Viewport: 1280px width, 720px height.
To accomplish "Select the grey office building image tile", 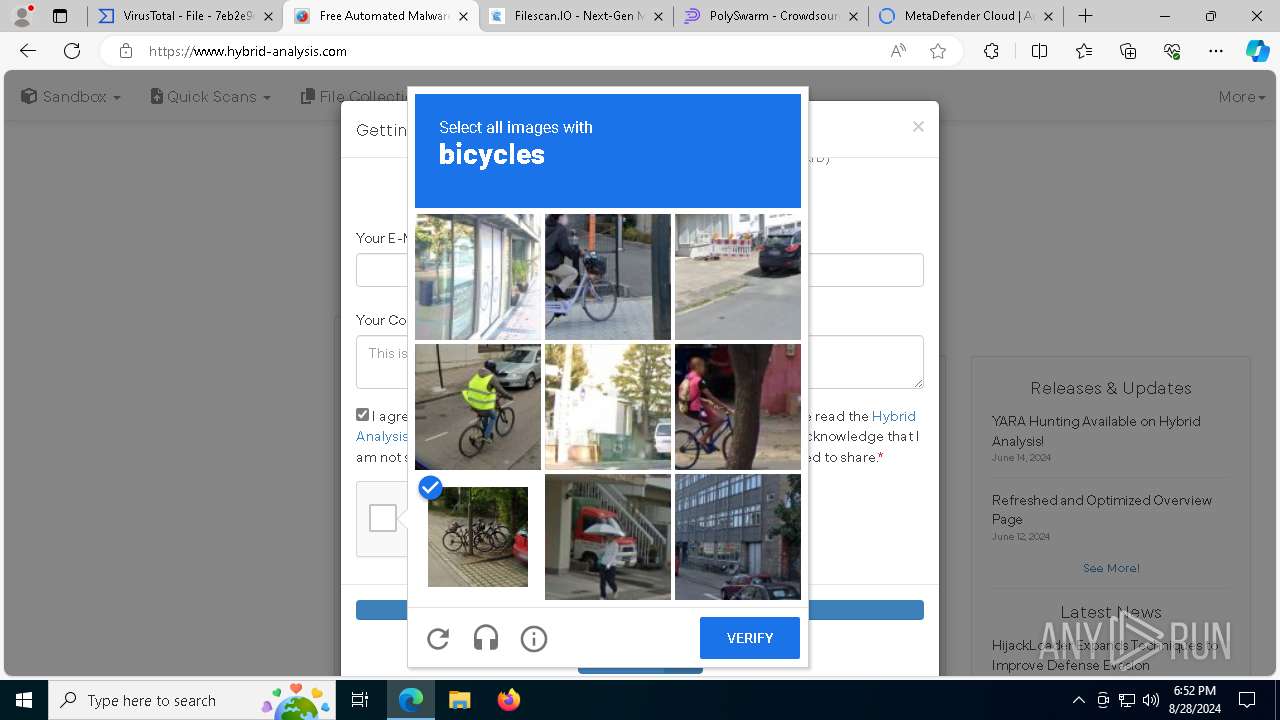I will point(738,537).
